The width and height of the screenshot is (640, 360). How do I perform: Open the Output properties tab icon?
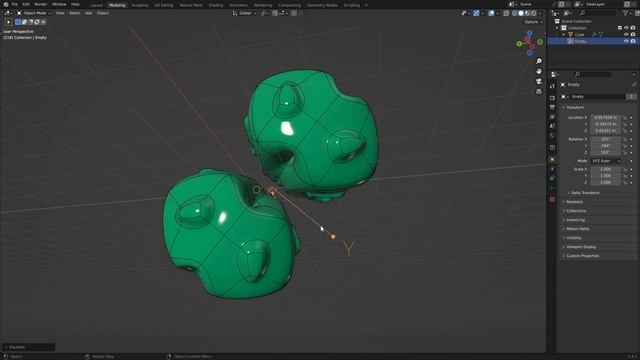click(552, 107)
